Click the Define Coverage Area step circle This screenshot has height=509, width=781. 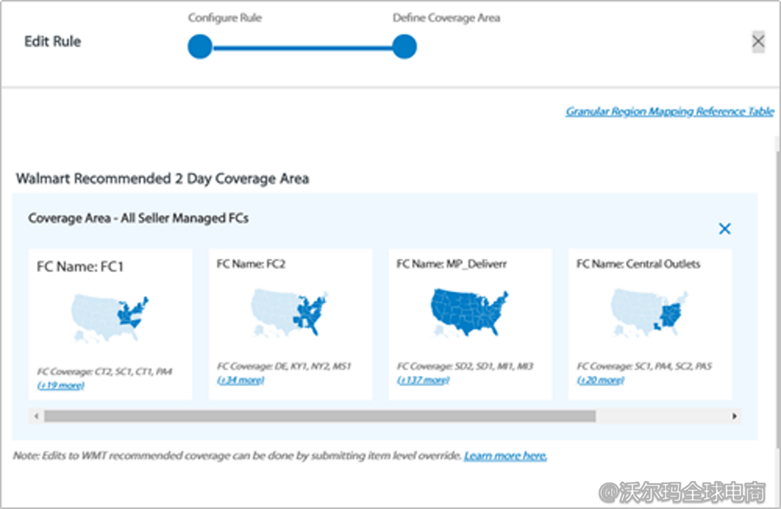coord(404,47)
